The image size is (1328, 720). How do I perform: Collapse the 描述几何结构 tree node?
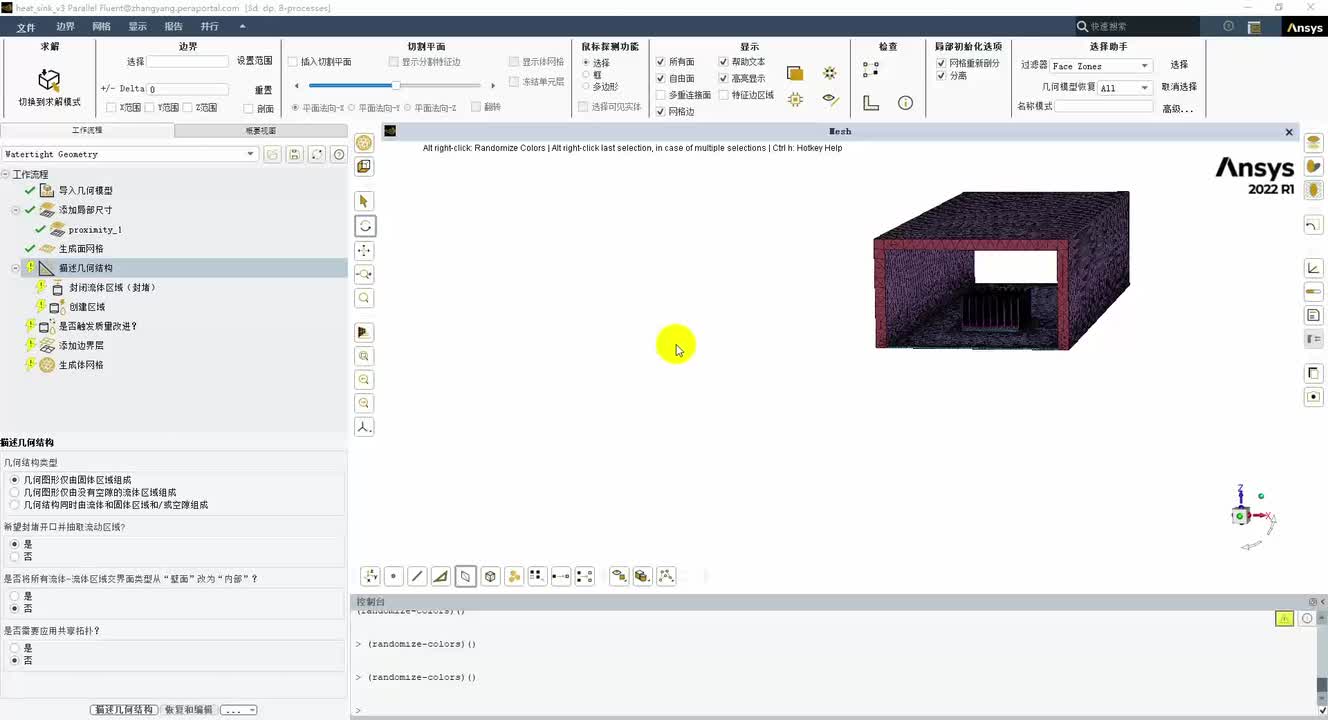(16, 268)
